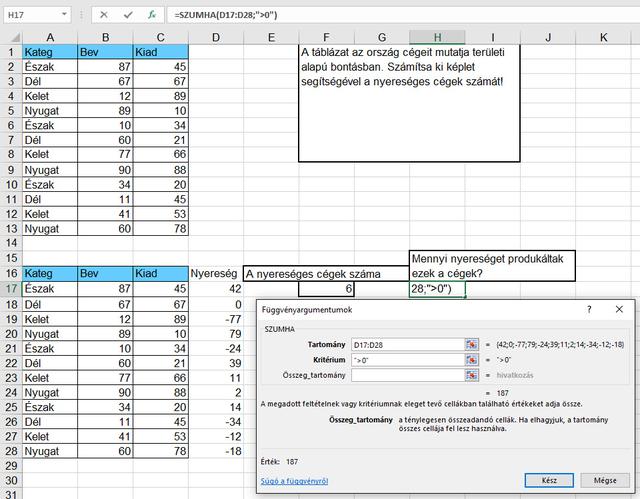Click cell A16 'Kateg' header
Image resolution: width=640 pixels, height=499 pixels.
point(50,273)
